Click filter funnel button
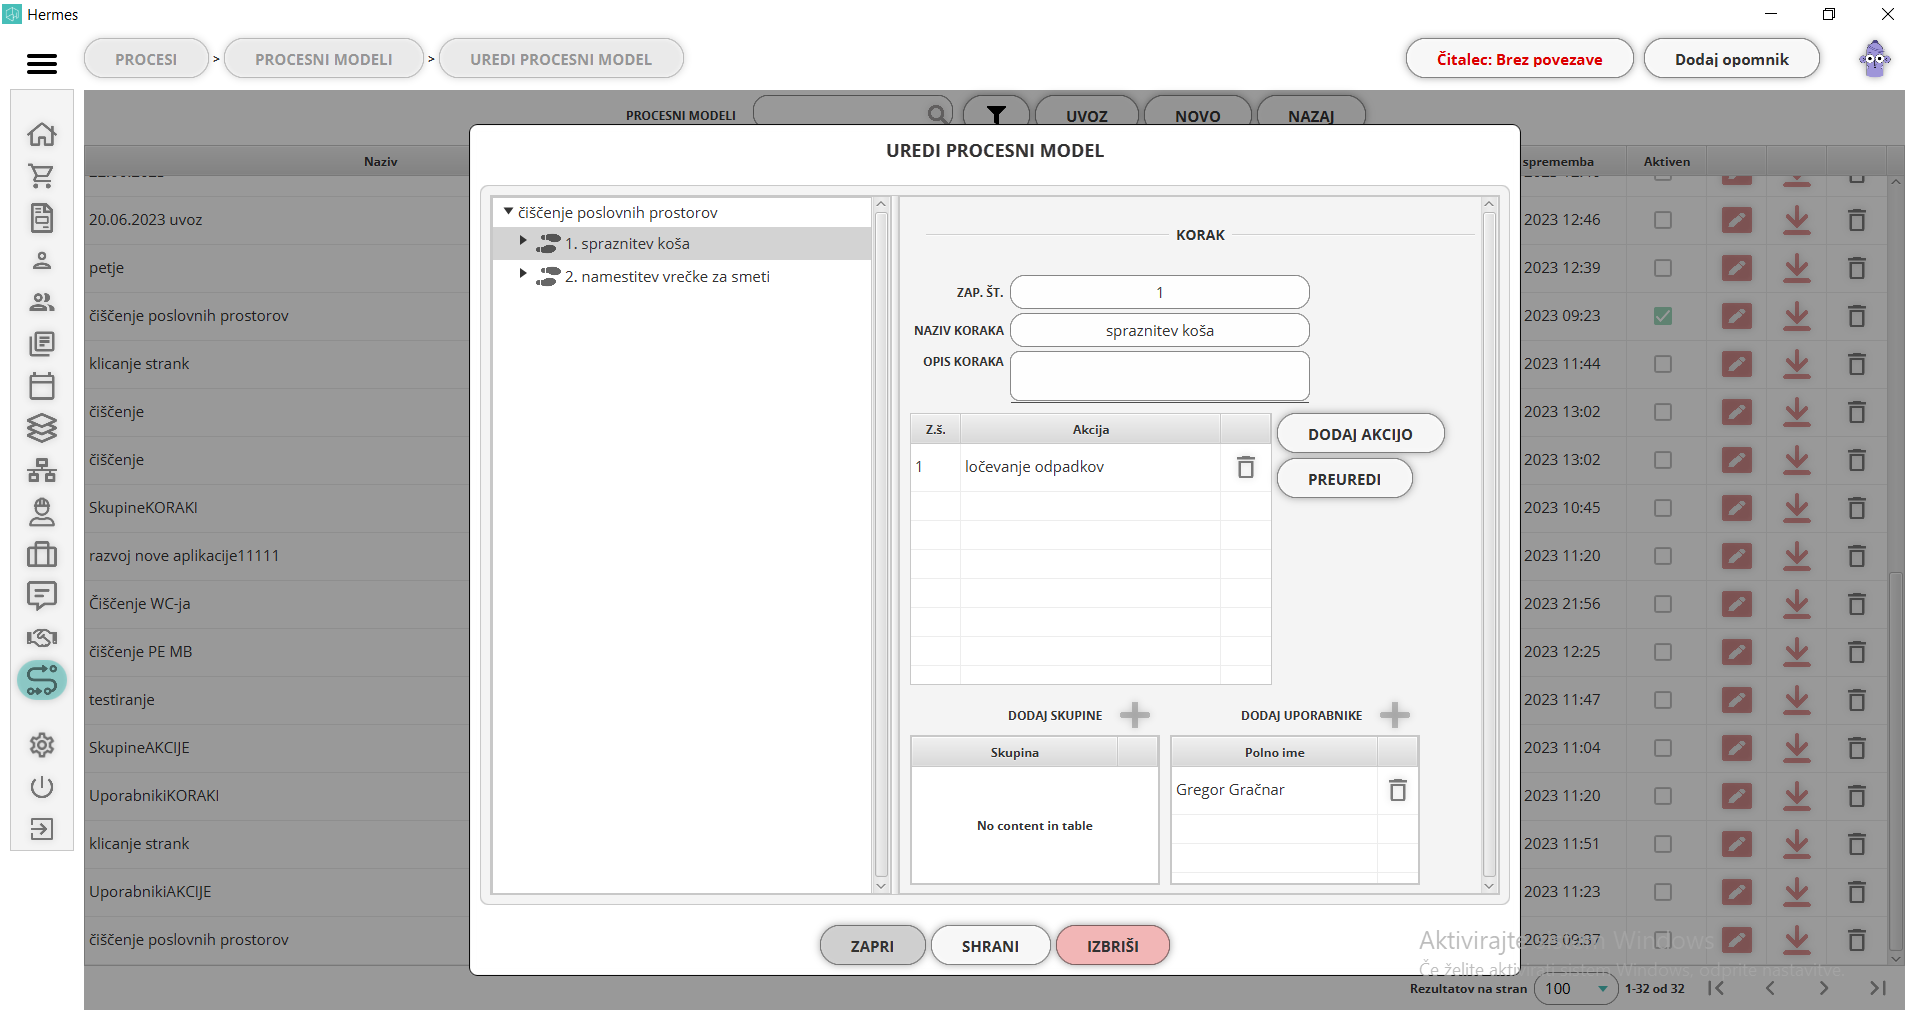 coord(996,115)
